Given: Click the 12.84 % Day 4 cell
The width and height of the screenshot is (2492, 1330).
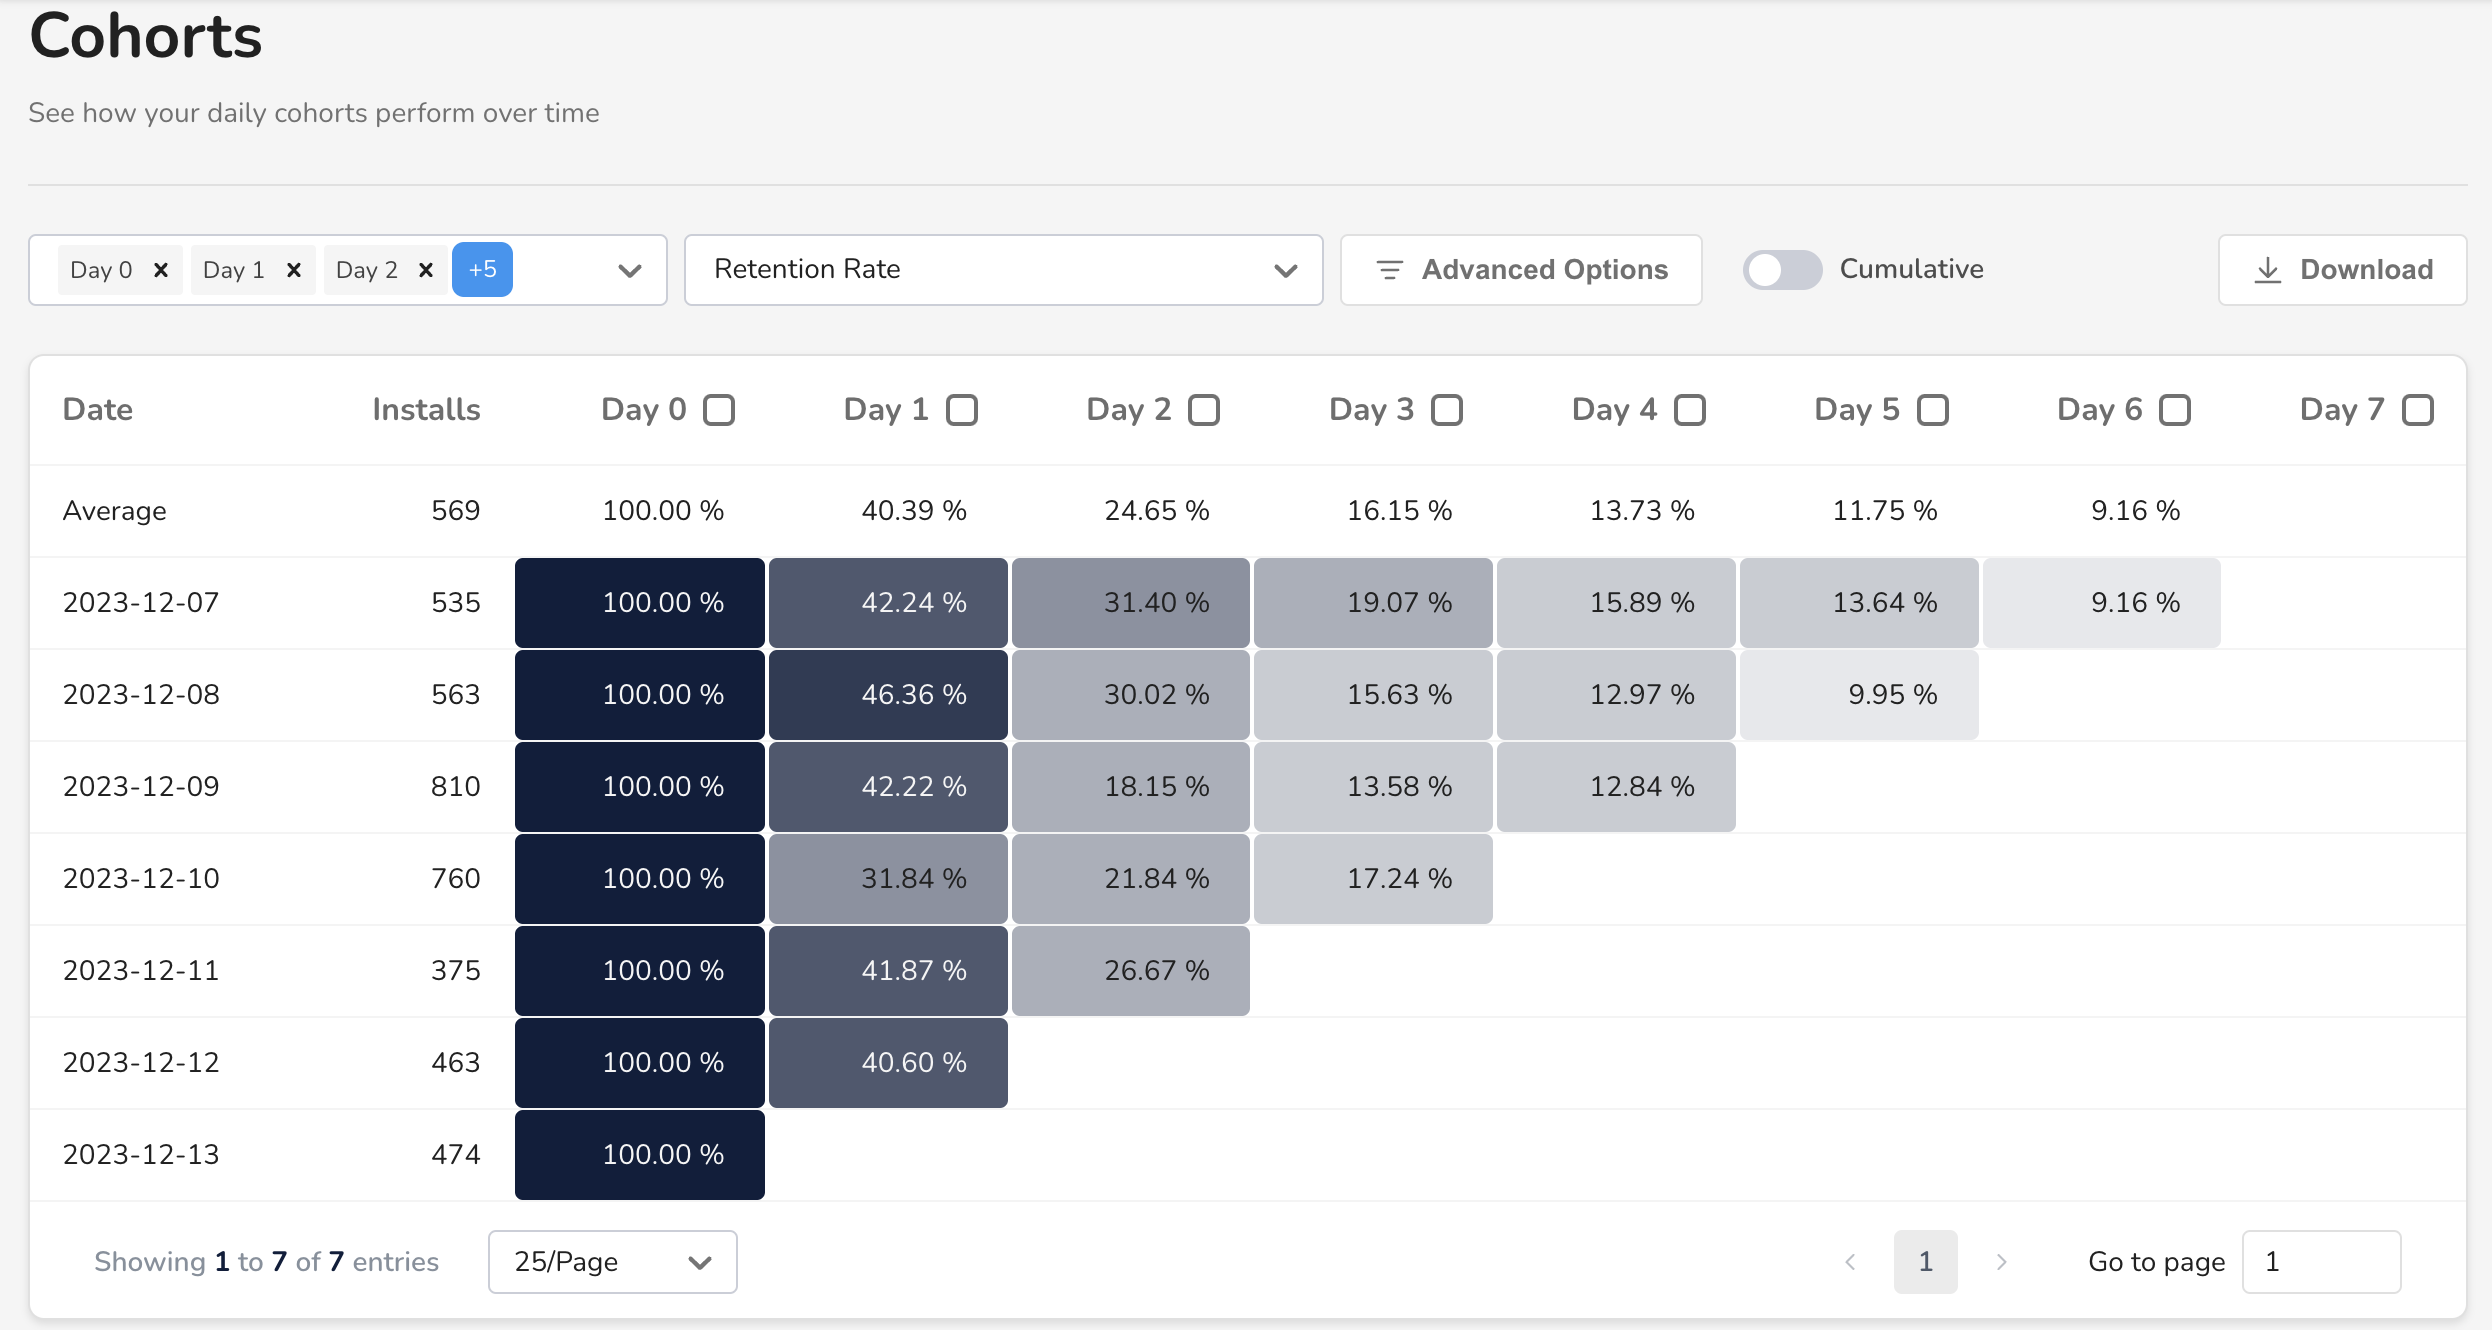Looking at the screenshot, I should tap(1616, 787).
